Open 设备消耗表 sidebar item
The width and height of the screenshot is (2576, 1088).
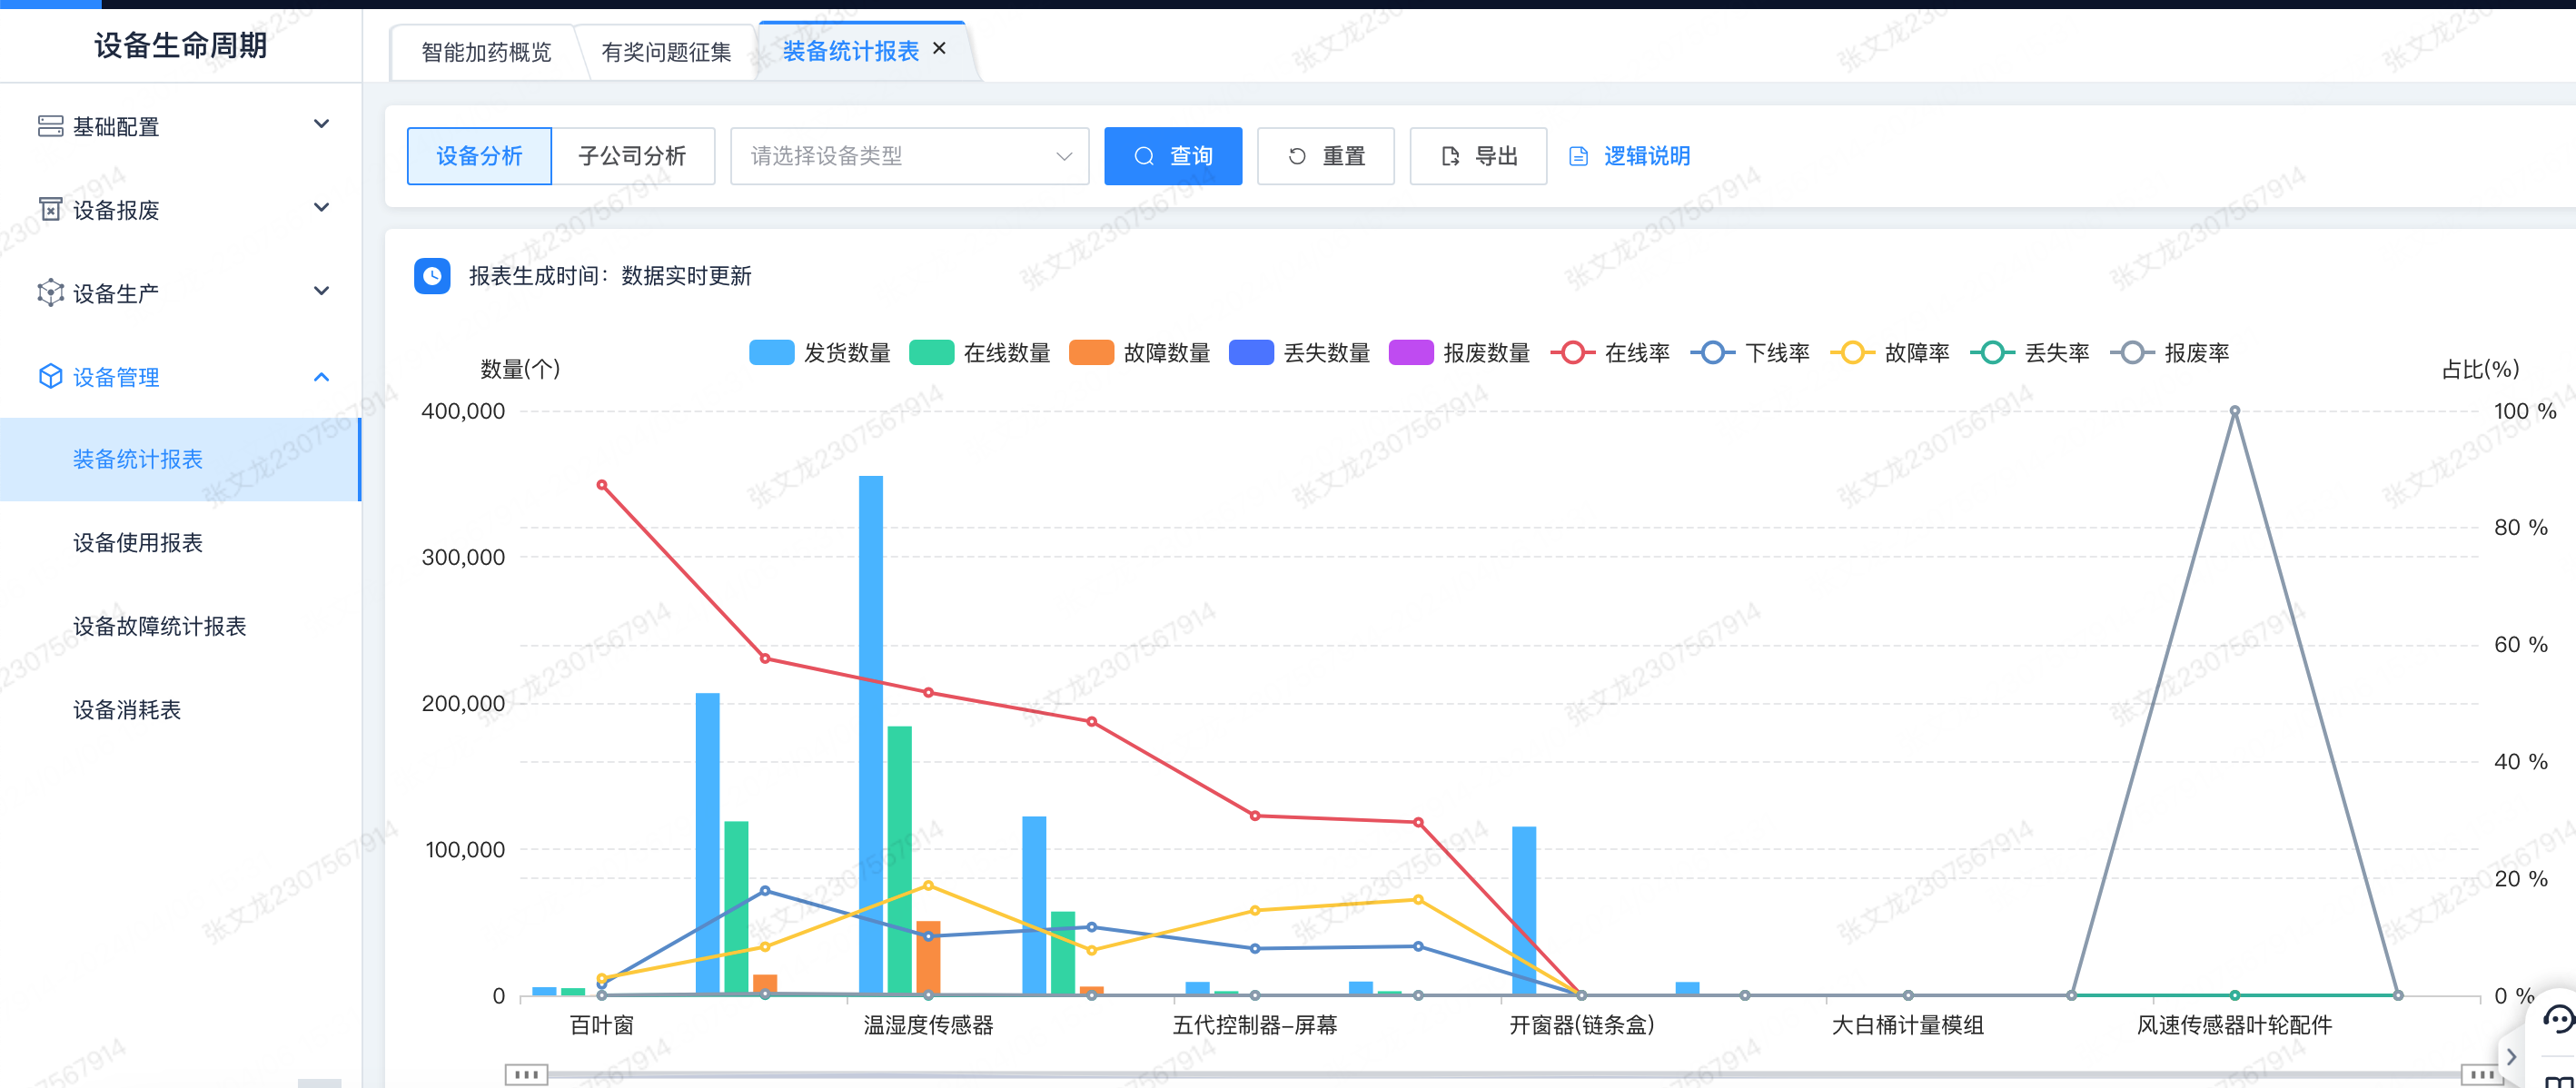(x=180, y=710)
